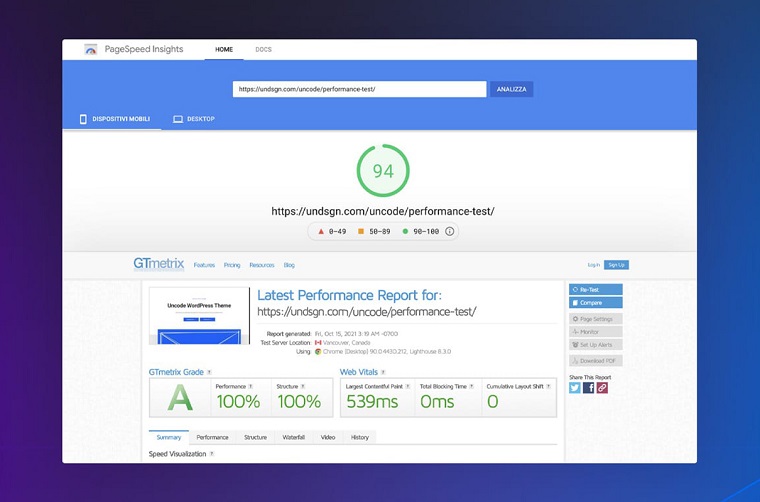Click the green circle 90-100 legend marker

(x=405, y=232)
